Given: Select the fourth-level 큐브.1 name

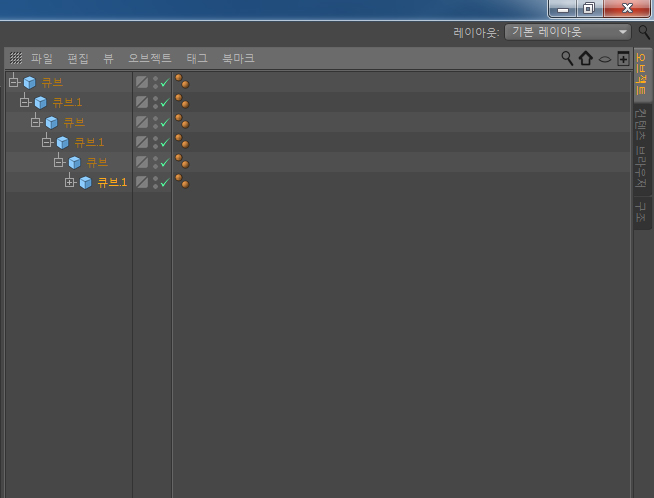Looking at the screenshot, I should coord(89,142).
